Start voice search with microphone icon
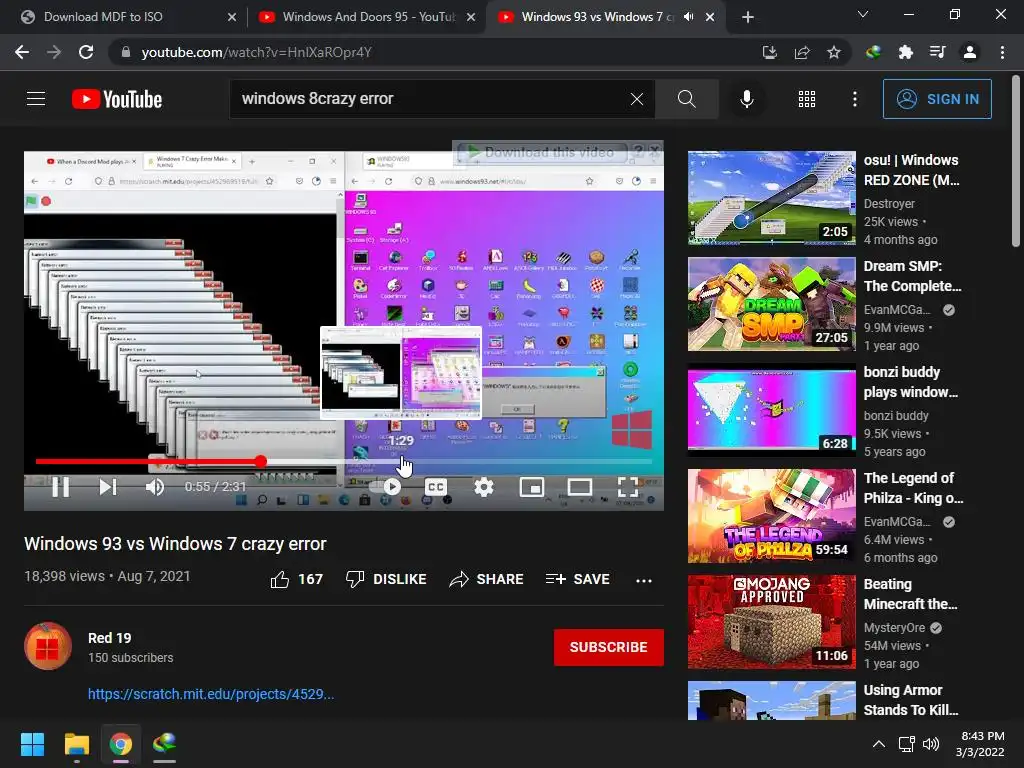 coord(746,99)
